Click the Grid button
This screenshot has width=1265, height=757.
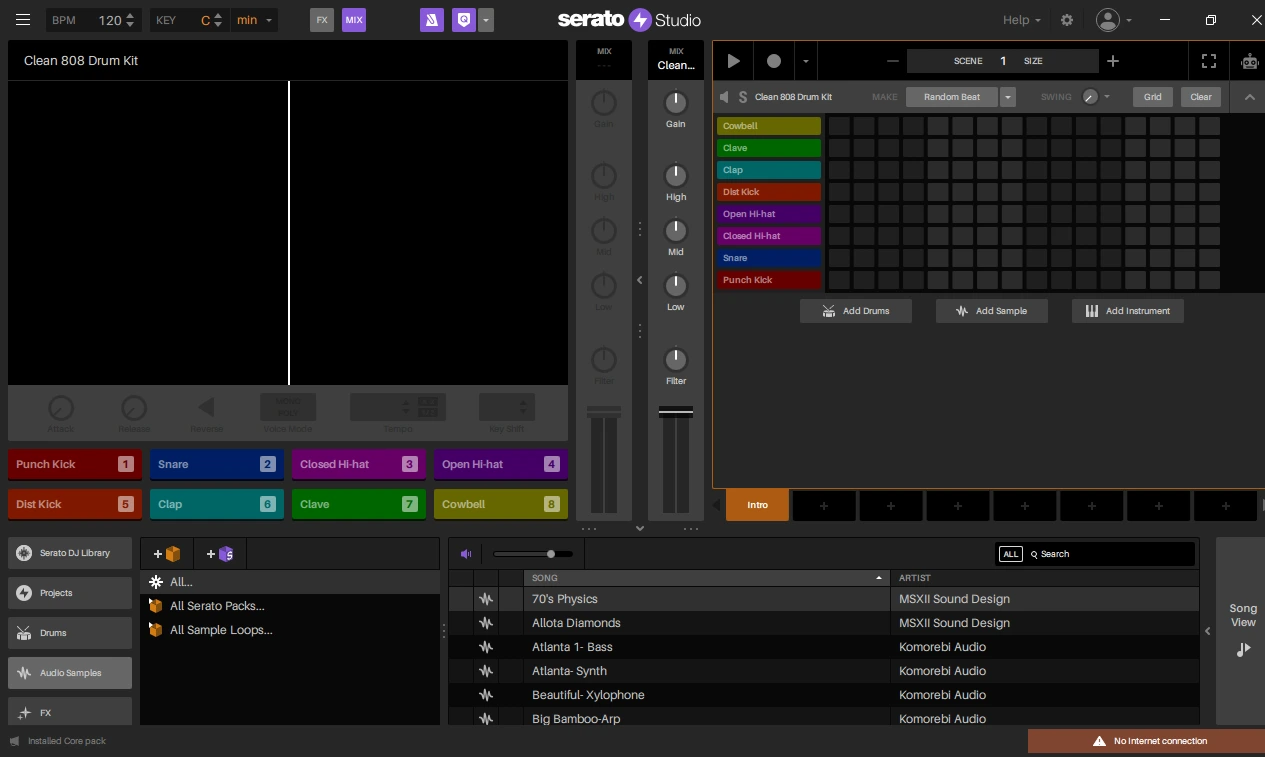coord(1153,97)
